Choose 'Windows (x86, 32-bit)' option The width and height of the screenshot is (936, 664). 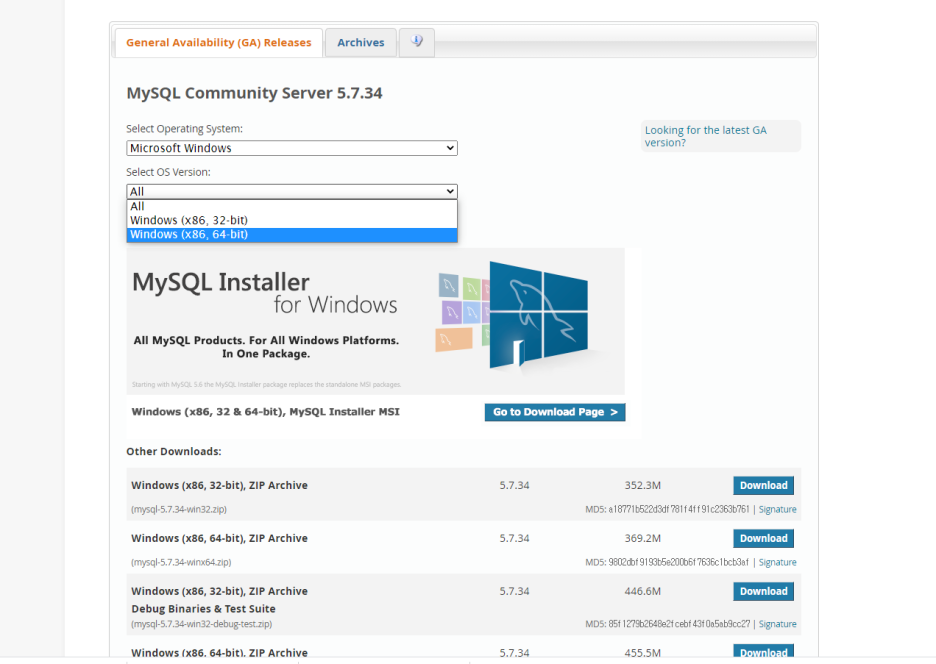[x=292, y=220]
